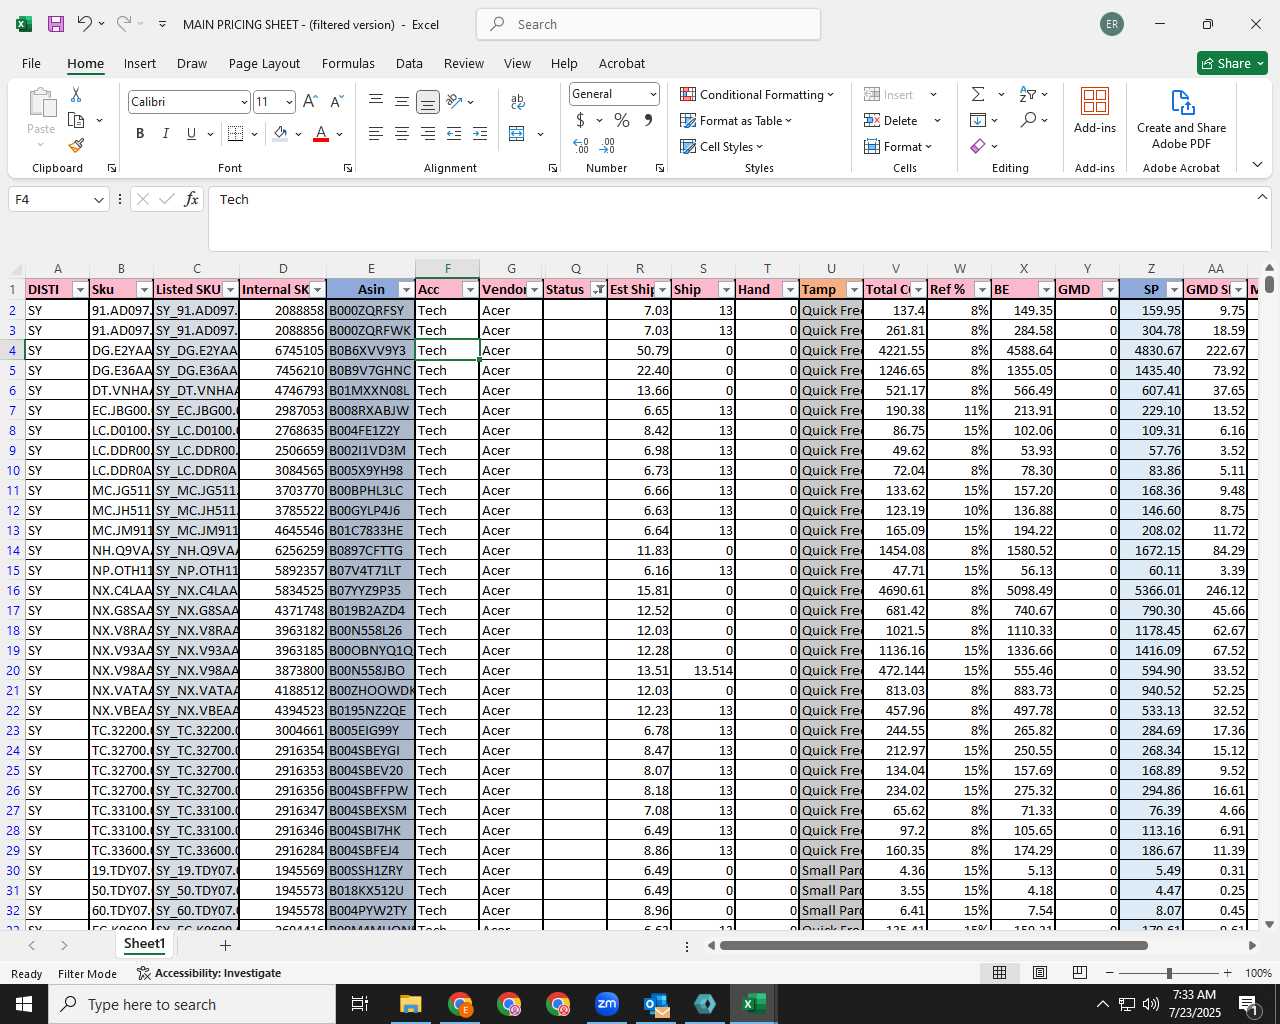Click Insert Function fx icon
1280x1024 pixels.
[192, 199]
